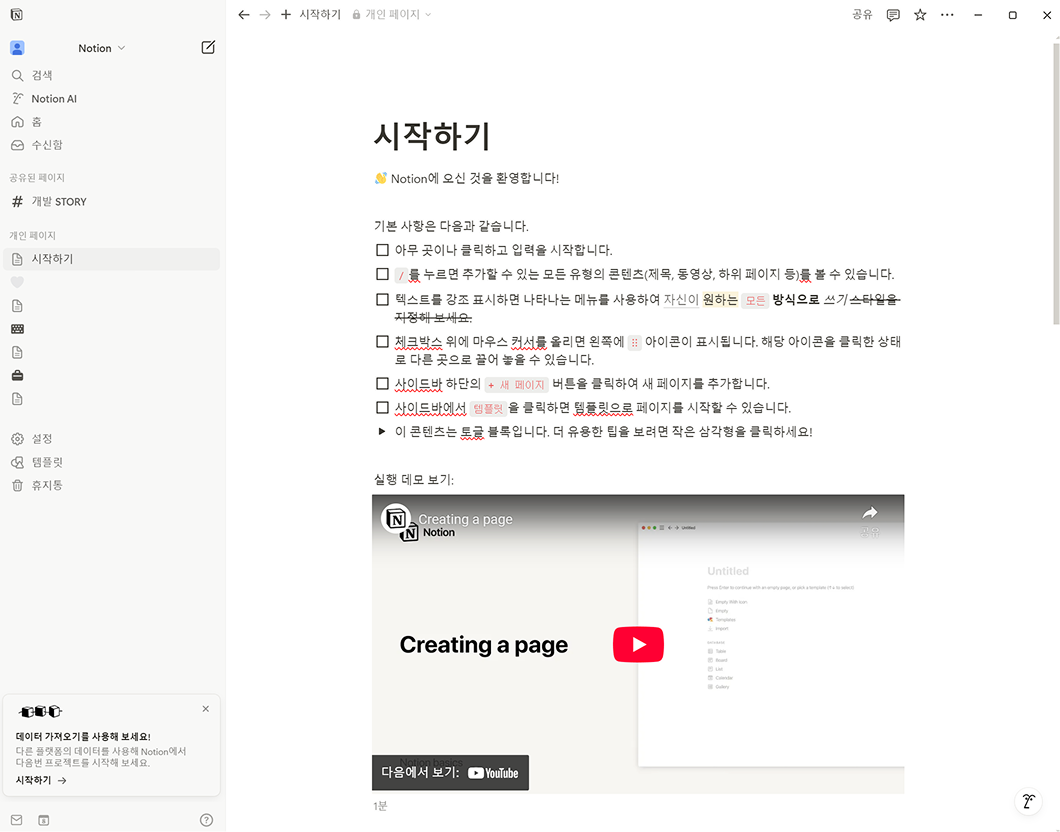Click the workspace avatar icon in sidebar
Screen dimensions: 1060x832
click(18, 48)
